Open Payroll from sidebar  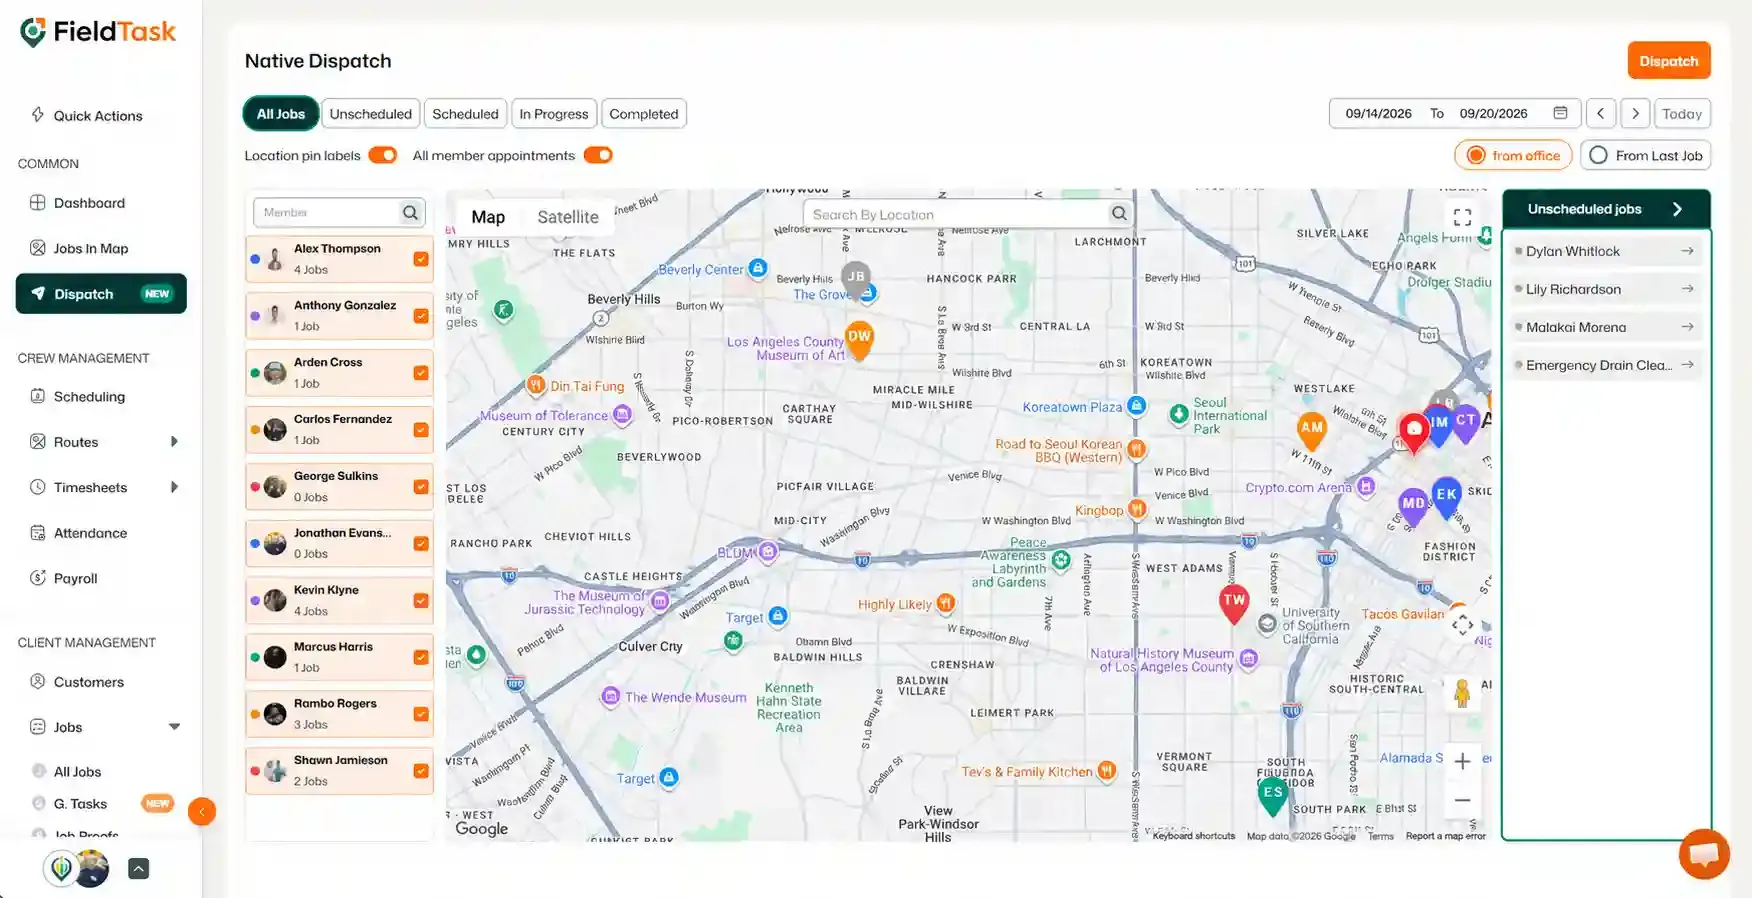[75, 578]
